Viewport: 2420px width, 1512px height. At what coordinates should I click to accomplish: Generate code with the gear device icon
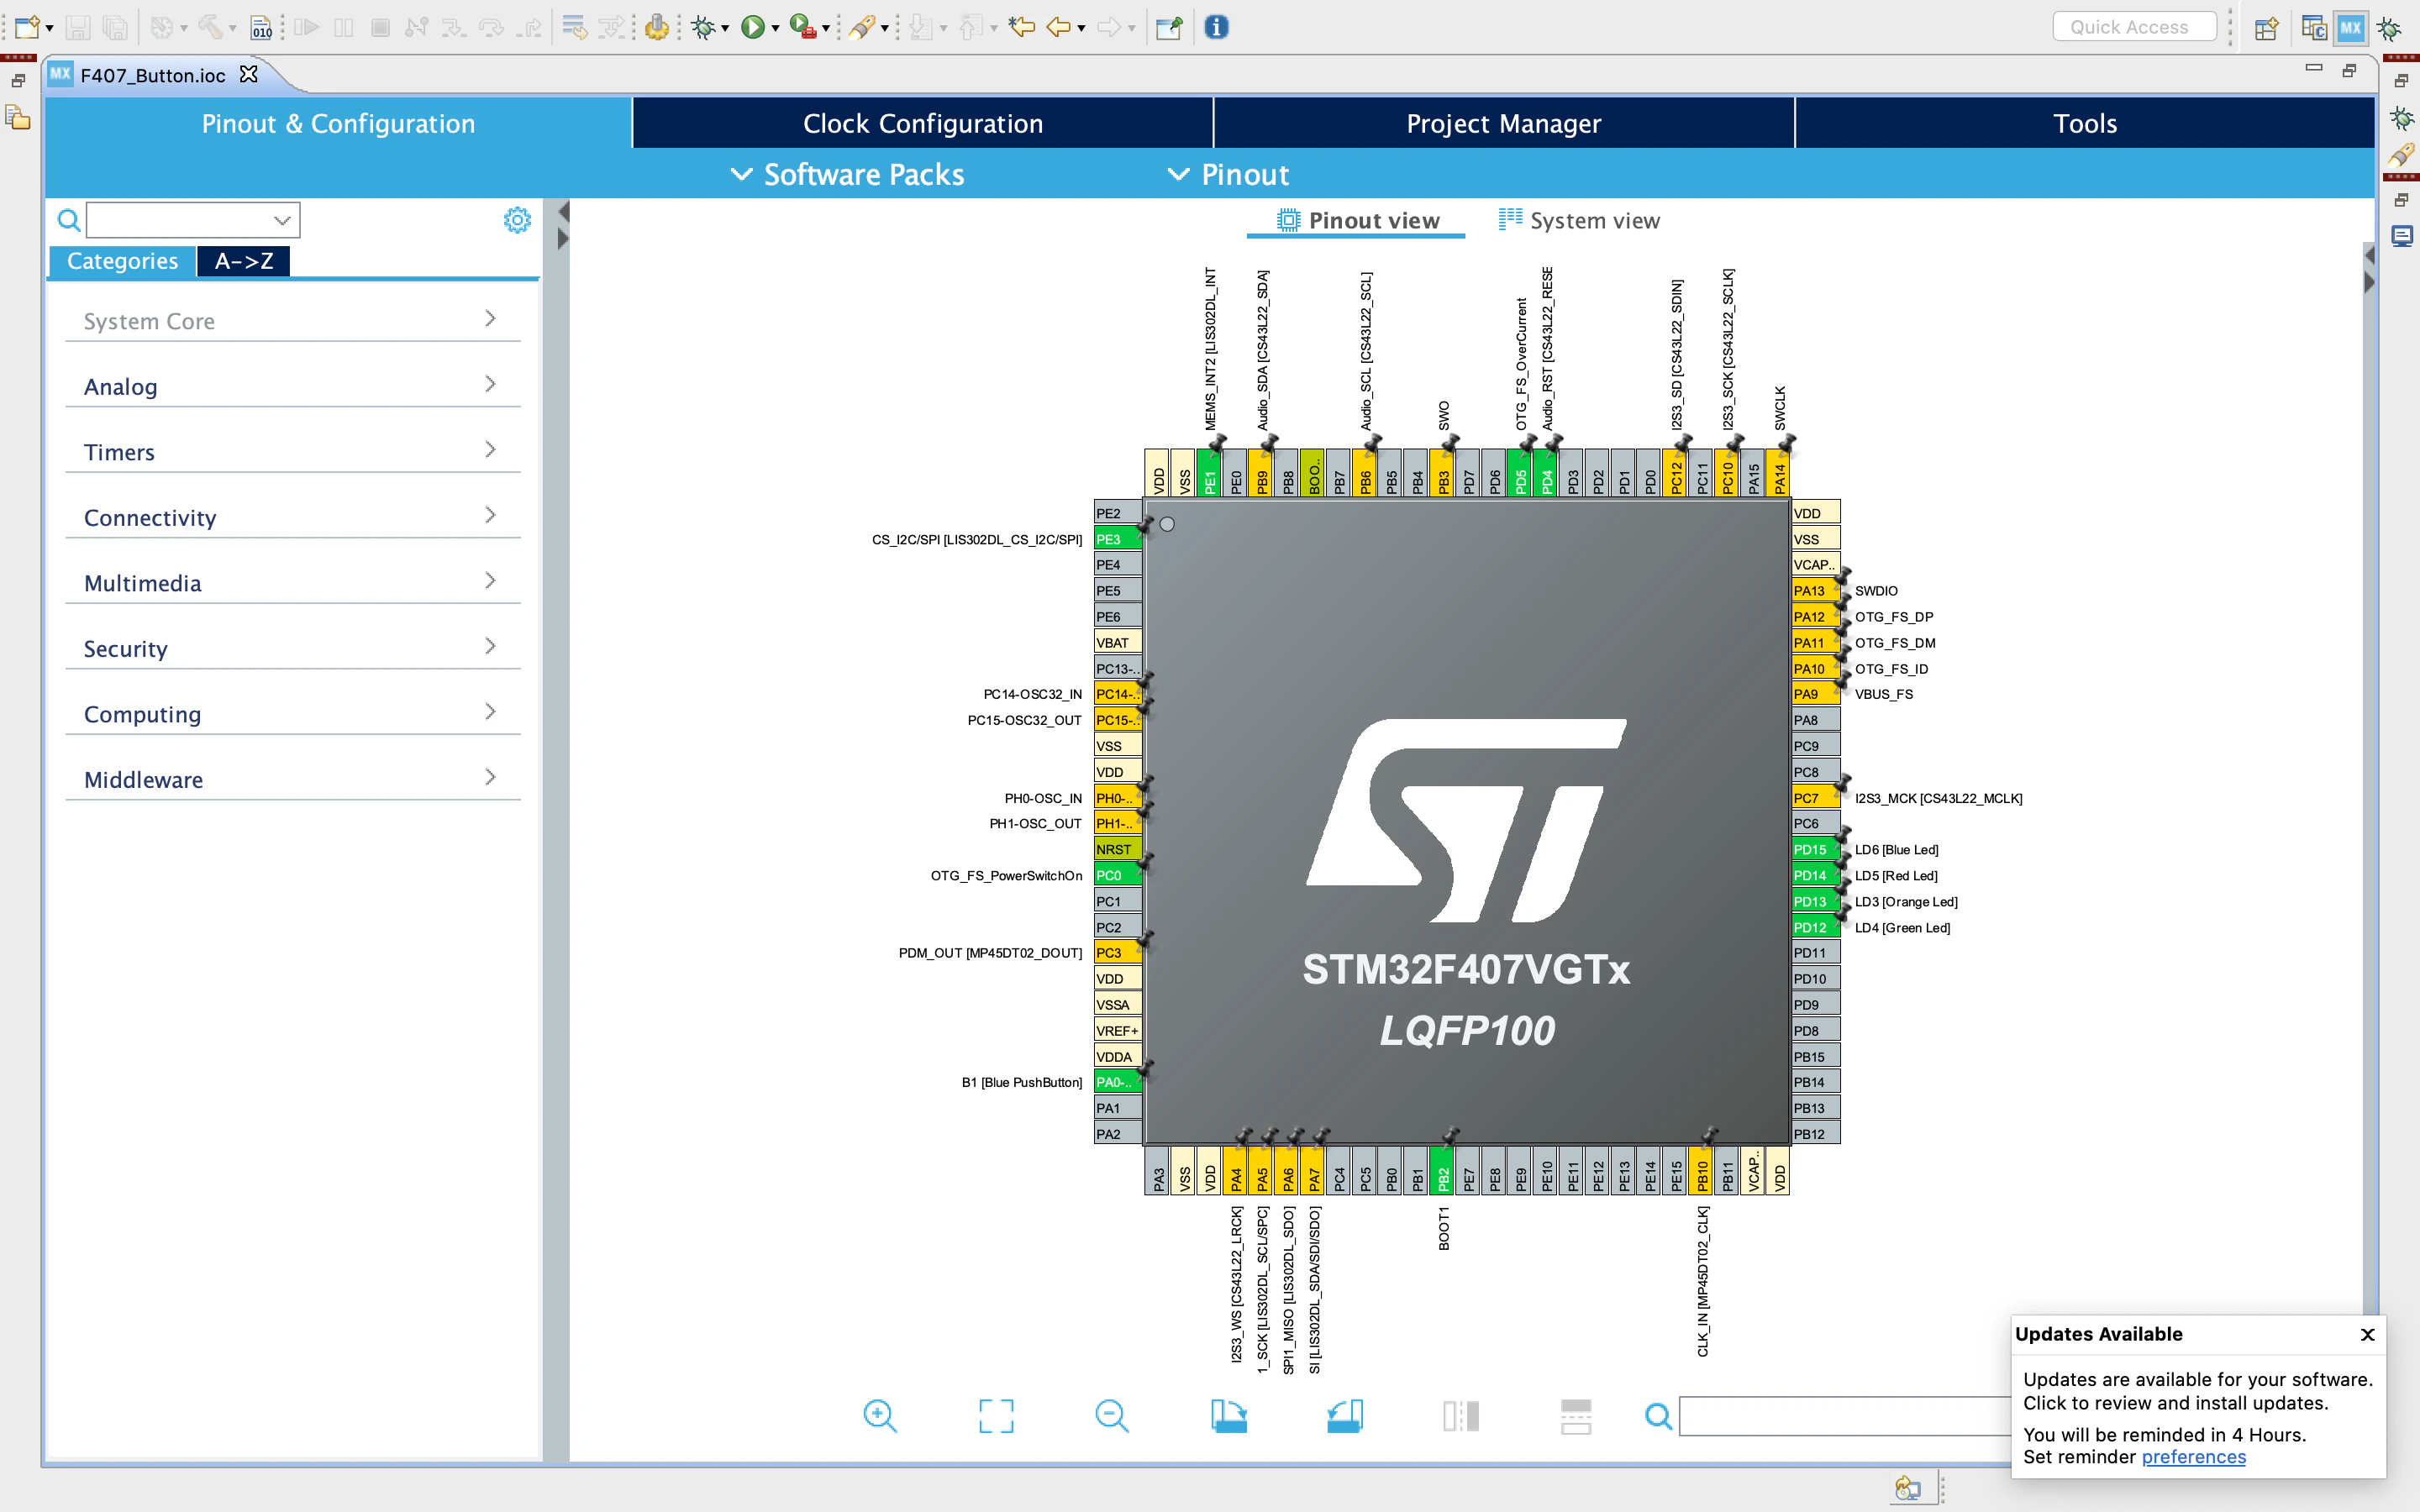click(656, 27)
